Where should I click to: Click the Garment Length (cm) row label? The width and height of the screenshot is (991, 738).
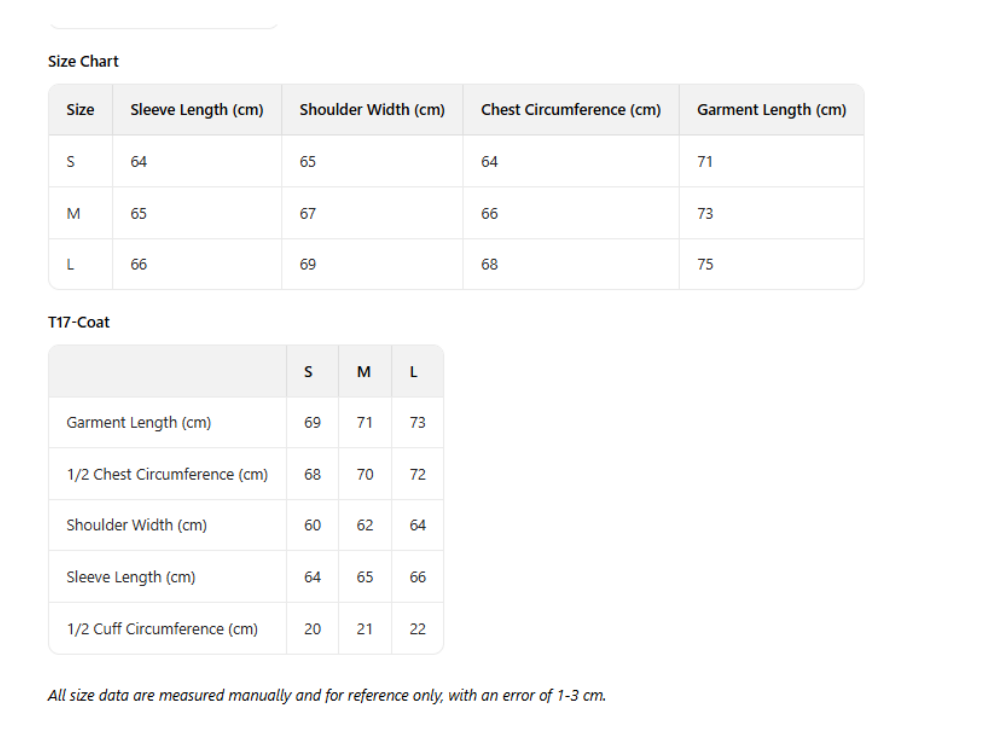(x=139, y=422)
